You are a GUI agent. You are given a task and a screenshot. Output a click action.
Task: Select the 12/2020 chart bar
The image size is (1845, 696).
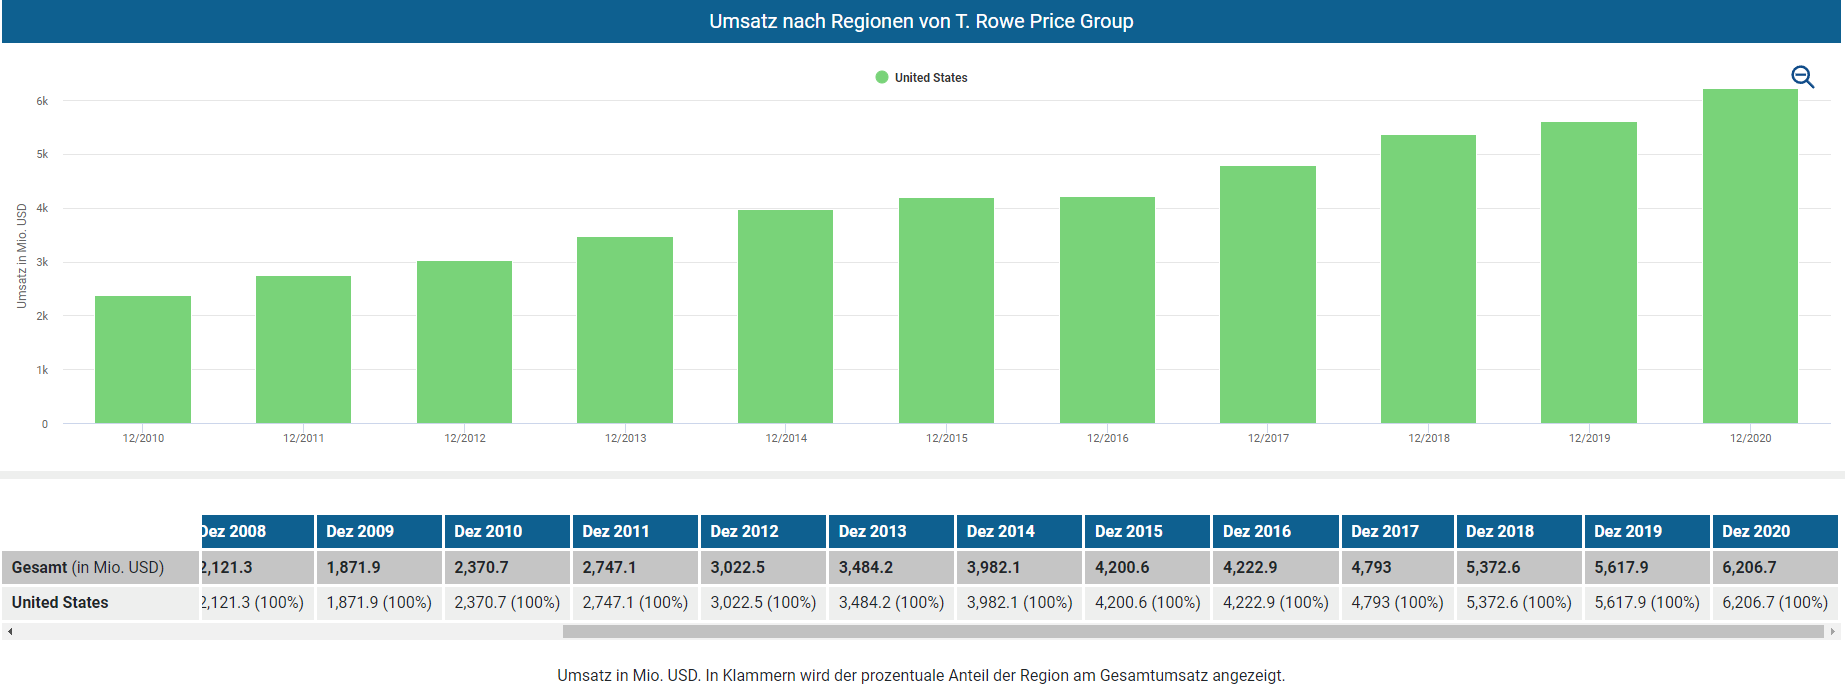coord(1749,256)
